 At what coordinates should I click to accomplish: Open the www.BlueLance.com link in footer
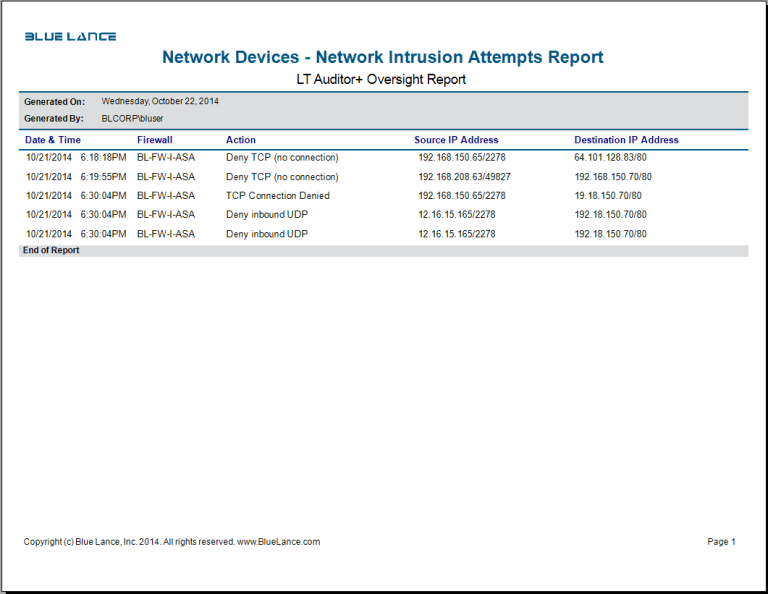[278, 542]
